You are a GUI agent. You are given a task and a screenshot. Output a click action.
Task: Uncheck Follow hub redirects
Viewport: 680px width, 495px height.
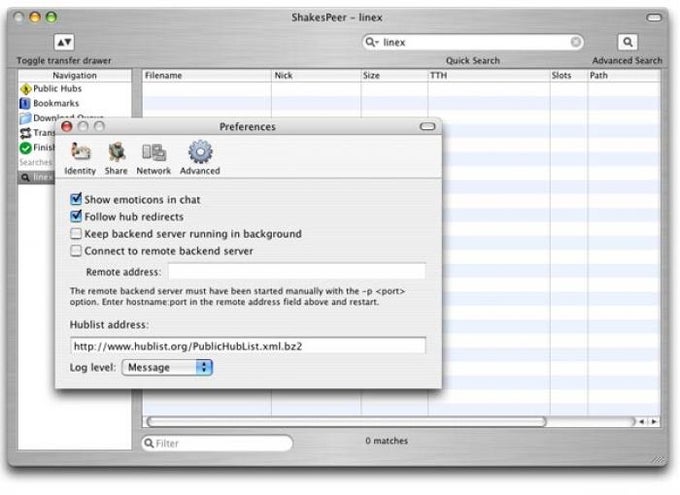76,216
